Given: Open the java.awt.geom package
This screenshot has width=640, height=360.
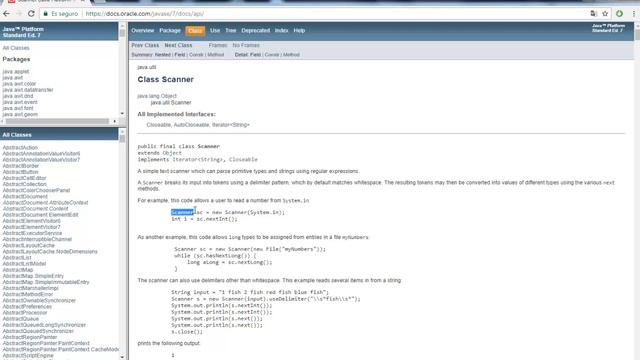Looking at the screenshot, I should click(x=20, y=114).
